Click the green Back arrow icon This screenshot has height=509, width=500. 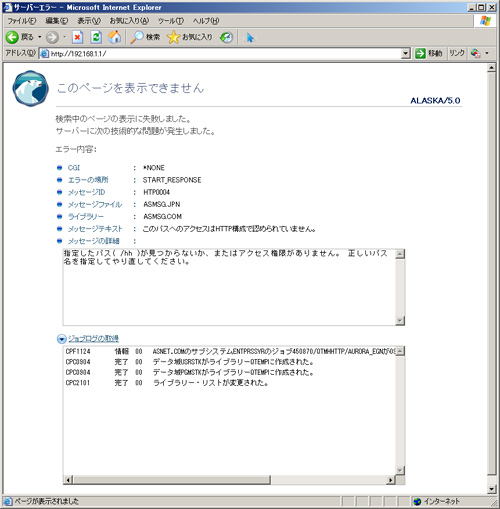coord(12,37)
